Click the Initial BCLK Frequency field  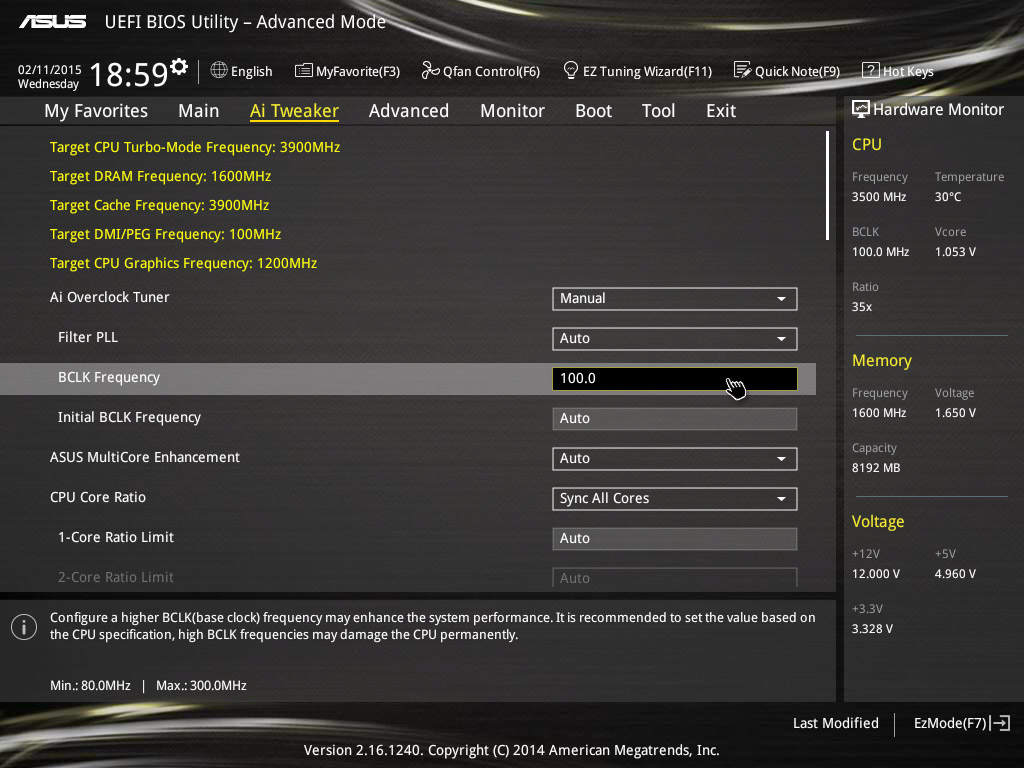[675, 419]
